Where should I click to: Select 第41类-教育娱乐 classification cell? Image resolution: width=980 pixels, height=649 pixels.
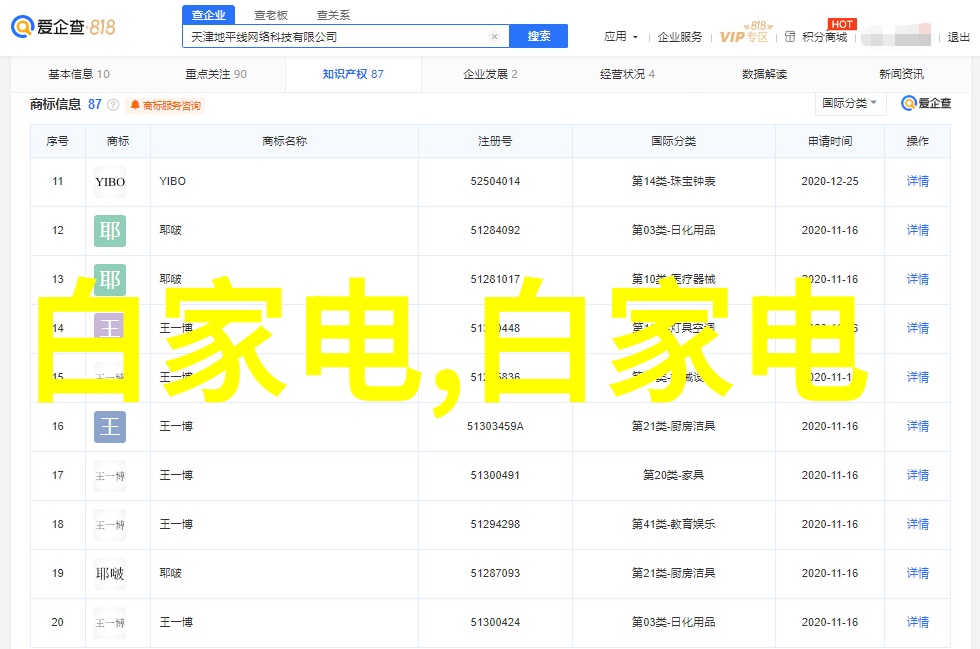[x=674, y=524]
